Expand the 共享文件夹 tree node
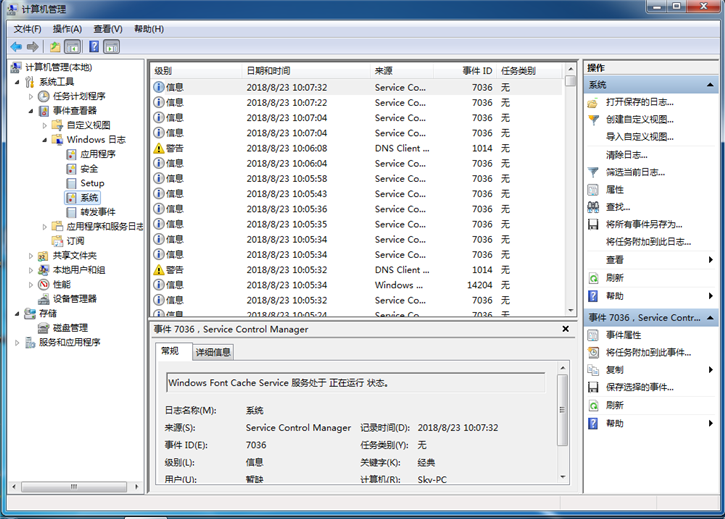 point(31,255)
